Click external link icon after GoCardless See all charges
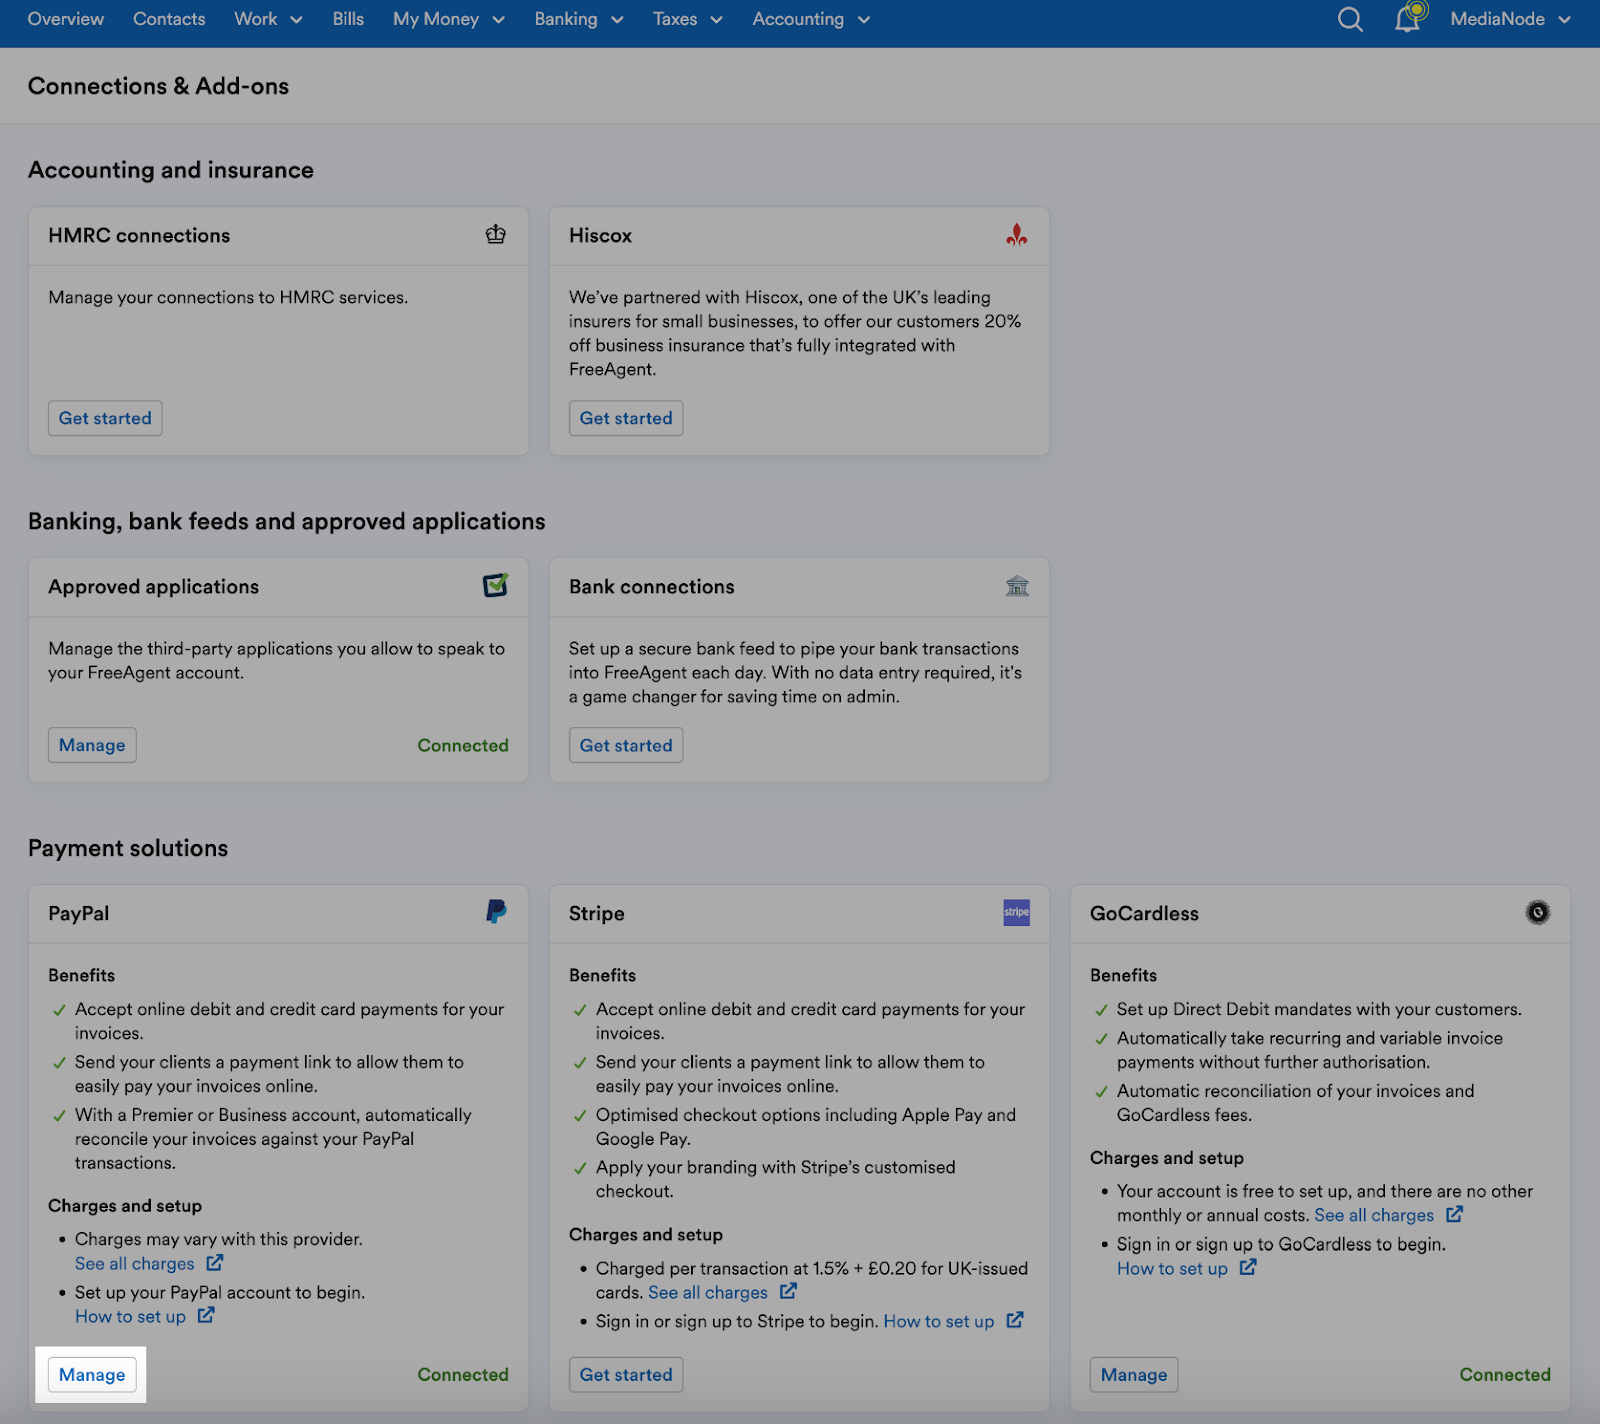 pyautogui.click(x=1455, y=1214)
